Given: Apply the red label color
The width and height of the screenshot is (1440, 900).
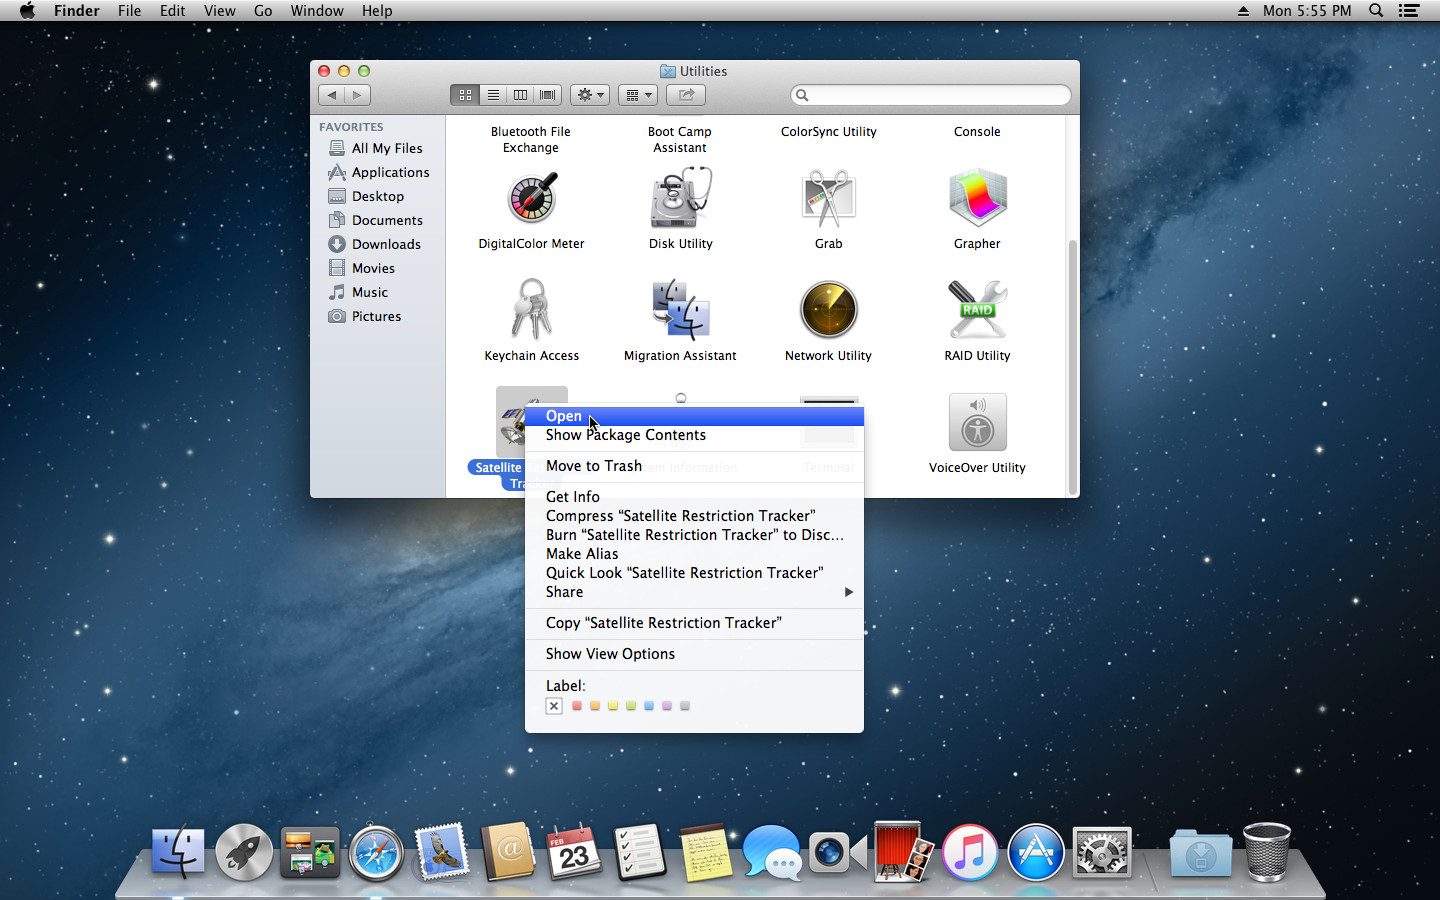Looking at the screenshot, I should tap(577, 706).
